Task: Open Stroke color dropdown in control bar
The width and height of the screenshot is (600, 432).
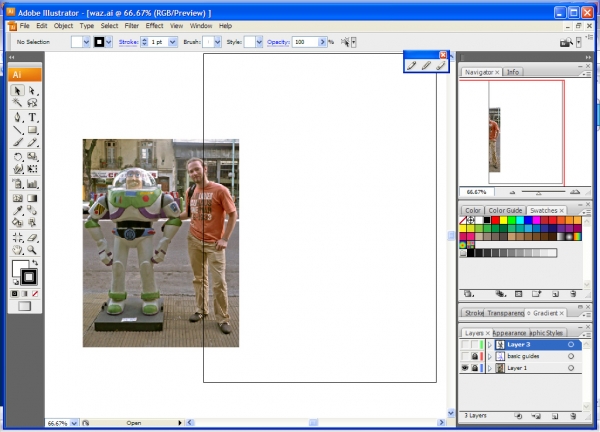Action: coord(109,42)
